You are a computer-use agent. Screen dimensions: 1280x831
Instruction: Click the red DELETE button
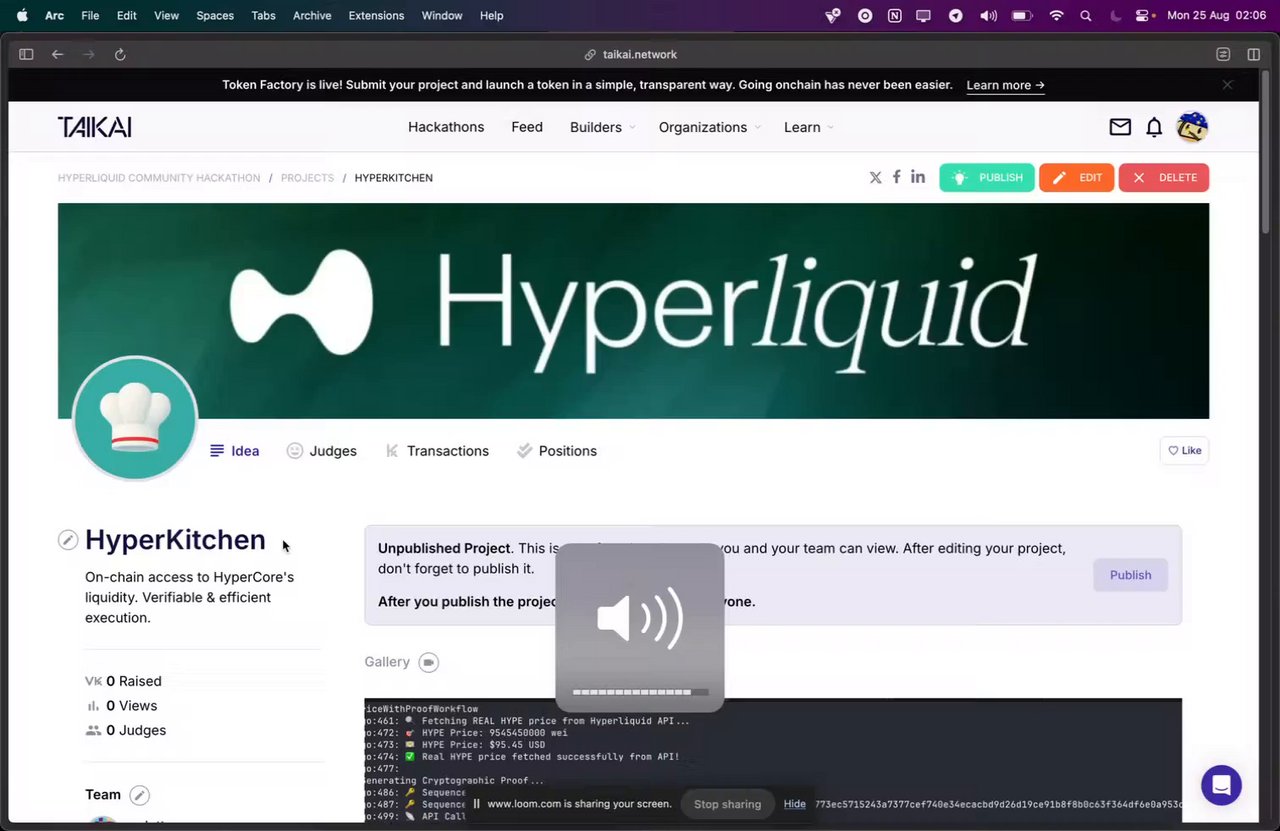[1164, 178]
